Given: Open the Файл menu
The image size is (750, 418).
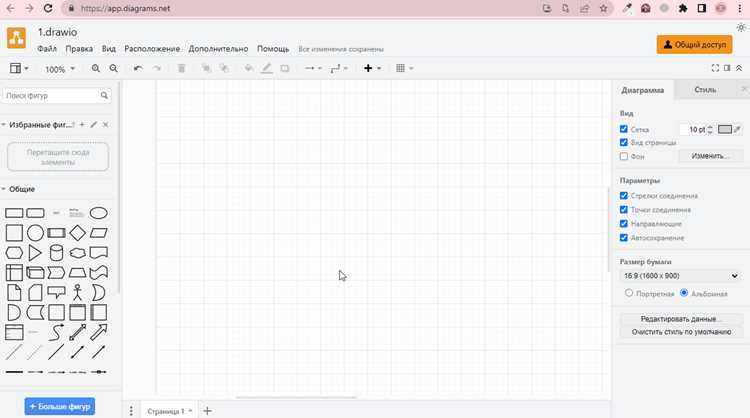Looking at the screenshot, I should point(47,49).
